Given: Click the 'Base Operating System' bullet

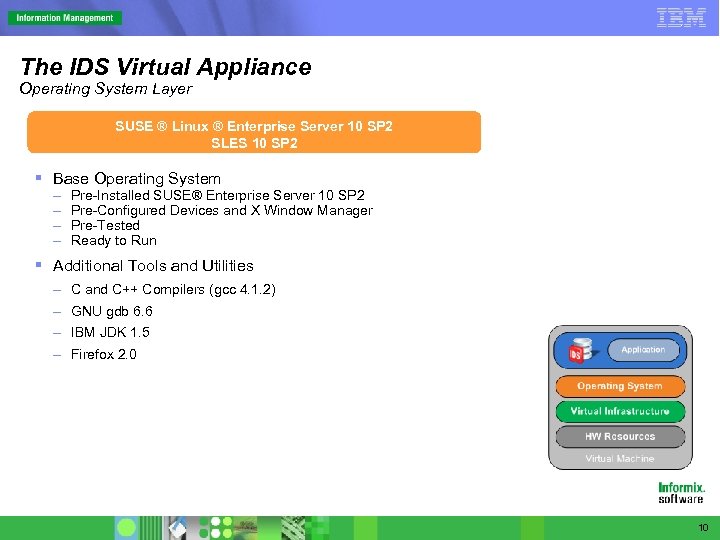Looking at the screenshot, I should [137, 179].
